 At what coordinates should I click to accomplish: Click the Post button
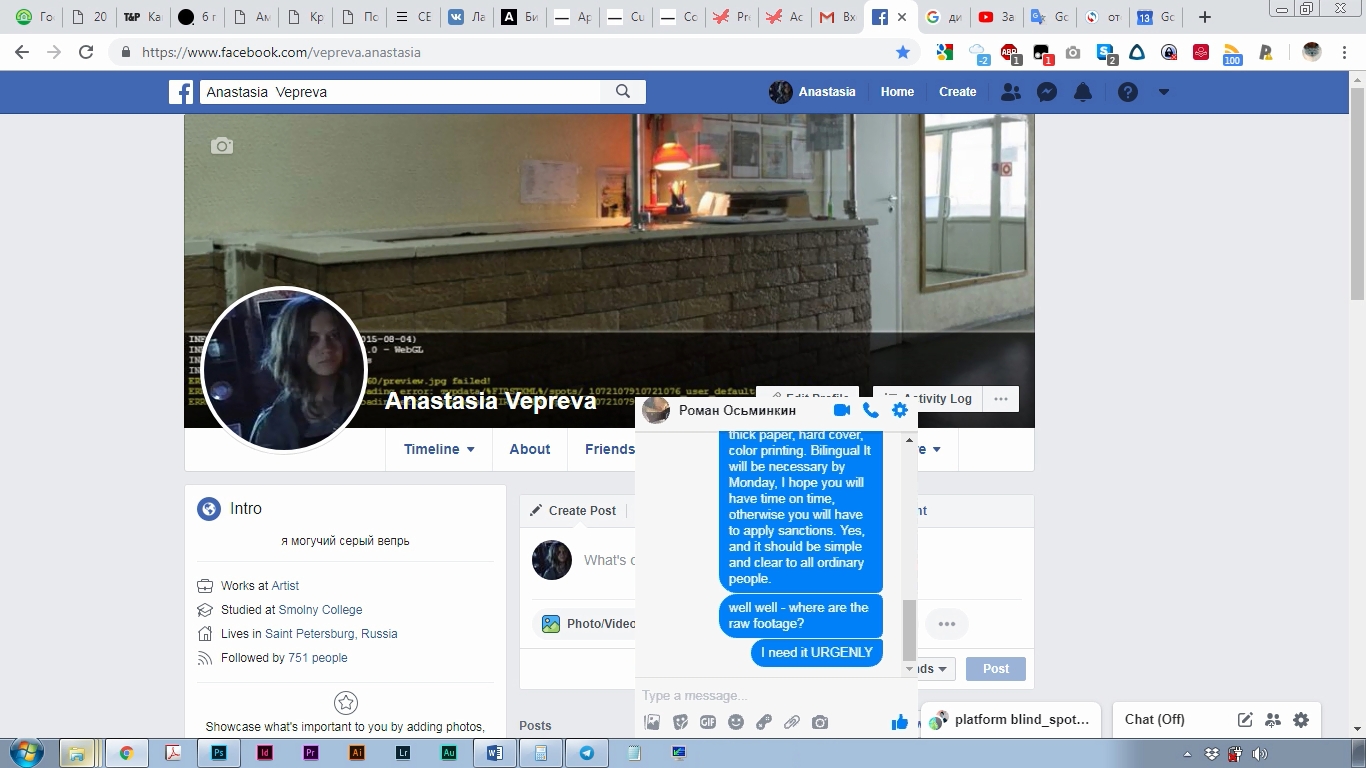(996, 669)
